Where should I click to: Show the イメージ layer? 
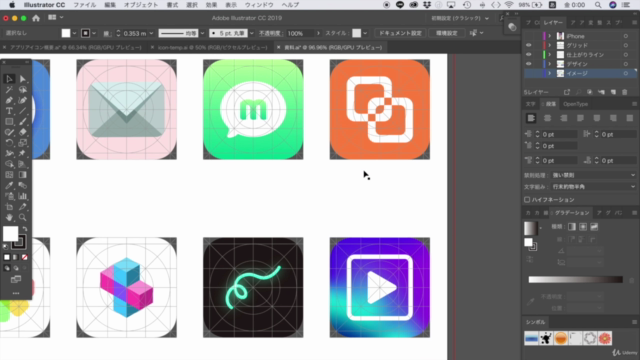coord(529,73)
